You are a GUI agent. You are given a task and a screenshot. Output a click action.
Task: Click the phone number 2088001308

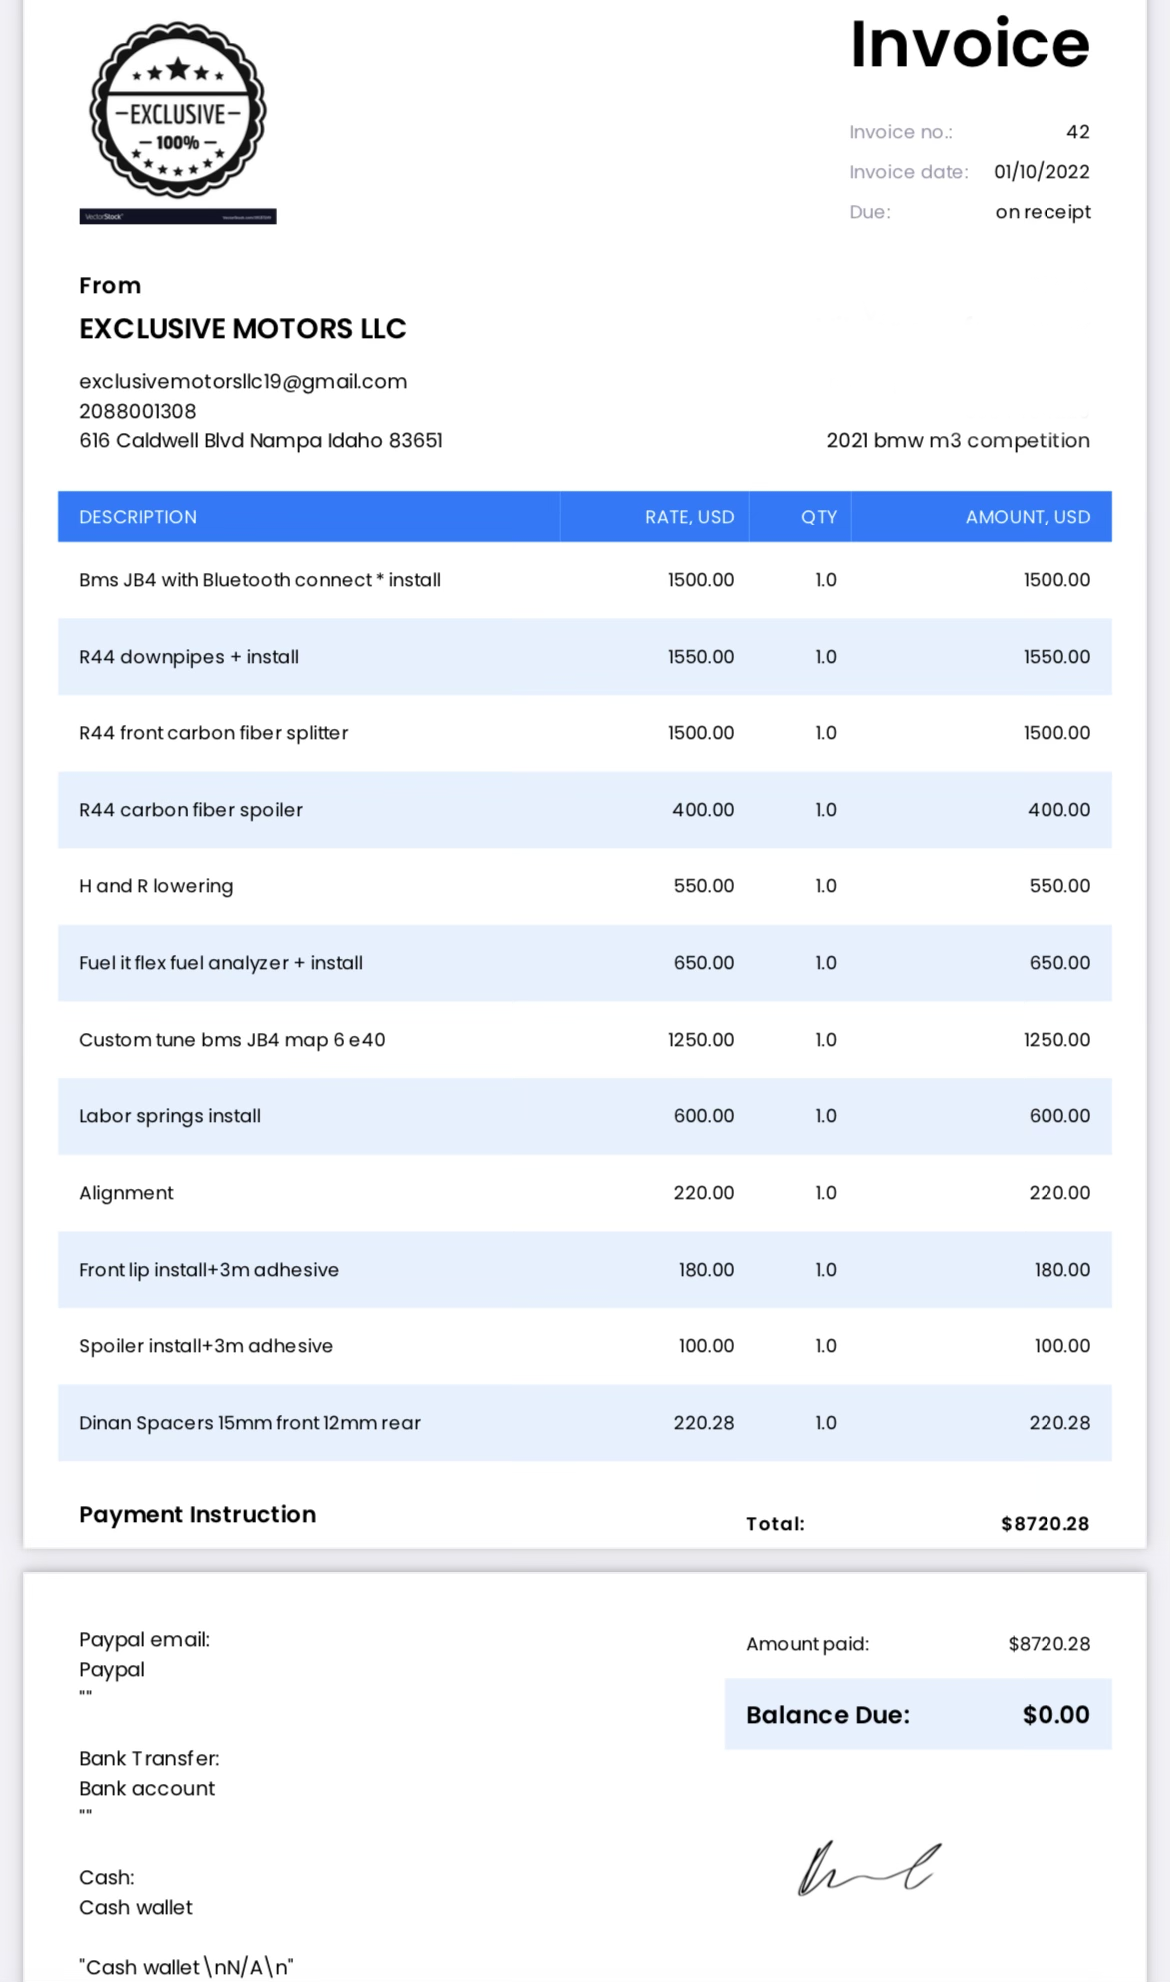(138, 411)
